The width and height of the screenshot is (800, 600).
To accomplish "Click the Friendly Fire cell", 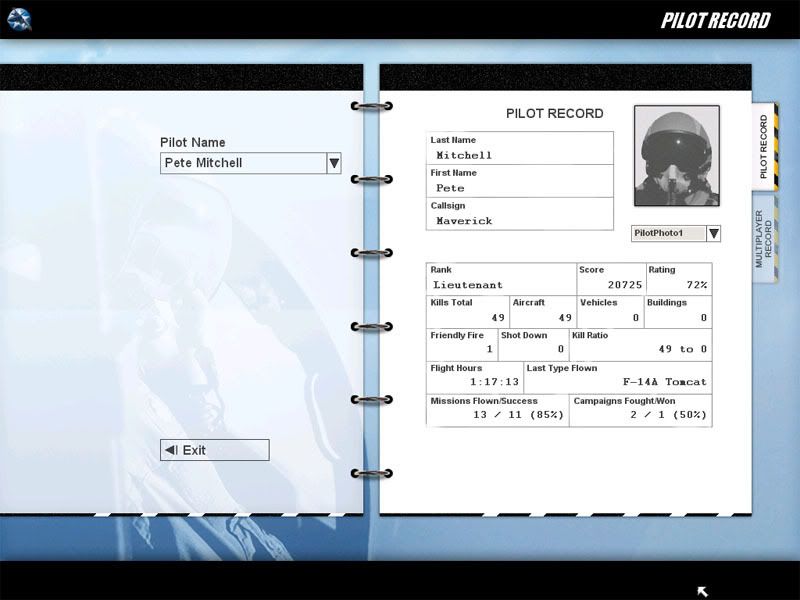I will coord(462,345).
